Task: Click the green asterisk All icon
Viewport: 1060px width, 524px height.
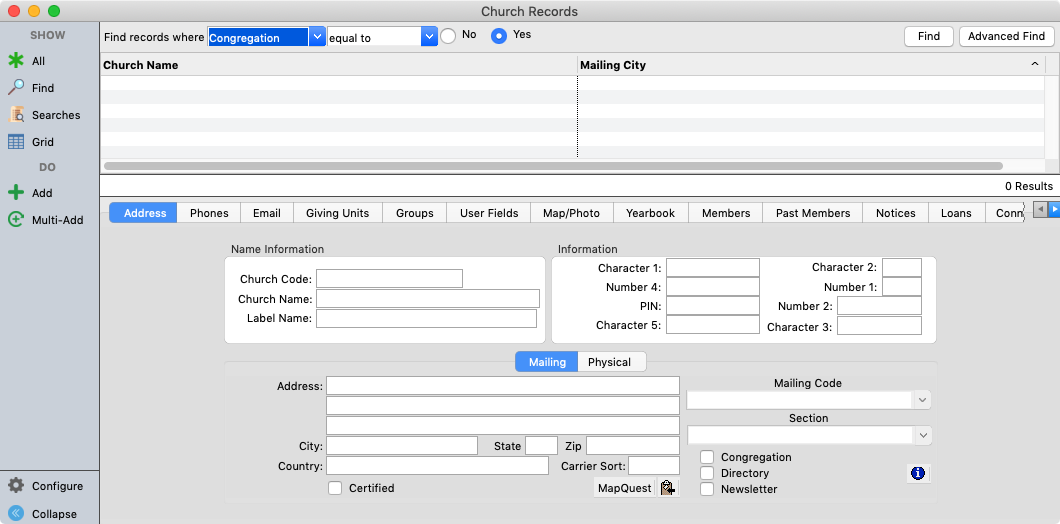Action: pos(16,61)
